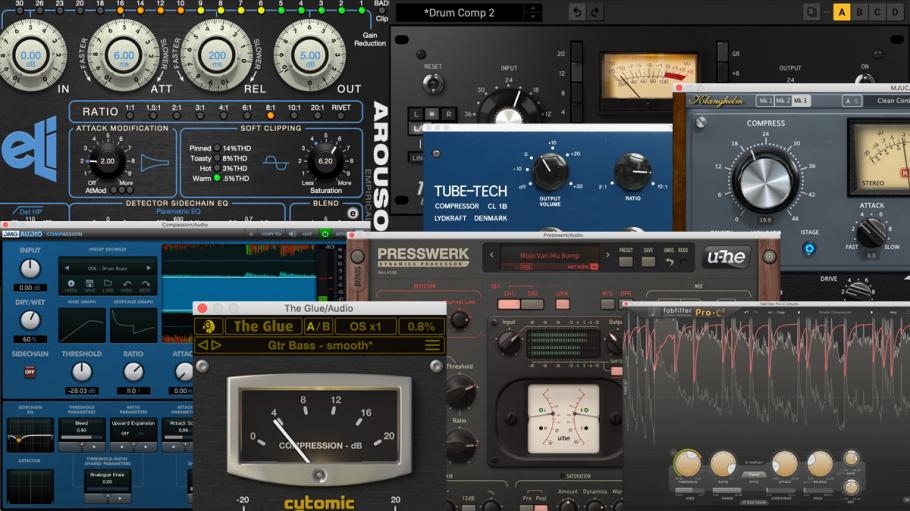This screenshot has height=511, width=910.
Task: Select Mk 2 model in Klanghelm MJUC
Action: tap(782, 100)
